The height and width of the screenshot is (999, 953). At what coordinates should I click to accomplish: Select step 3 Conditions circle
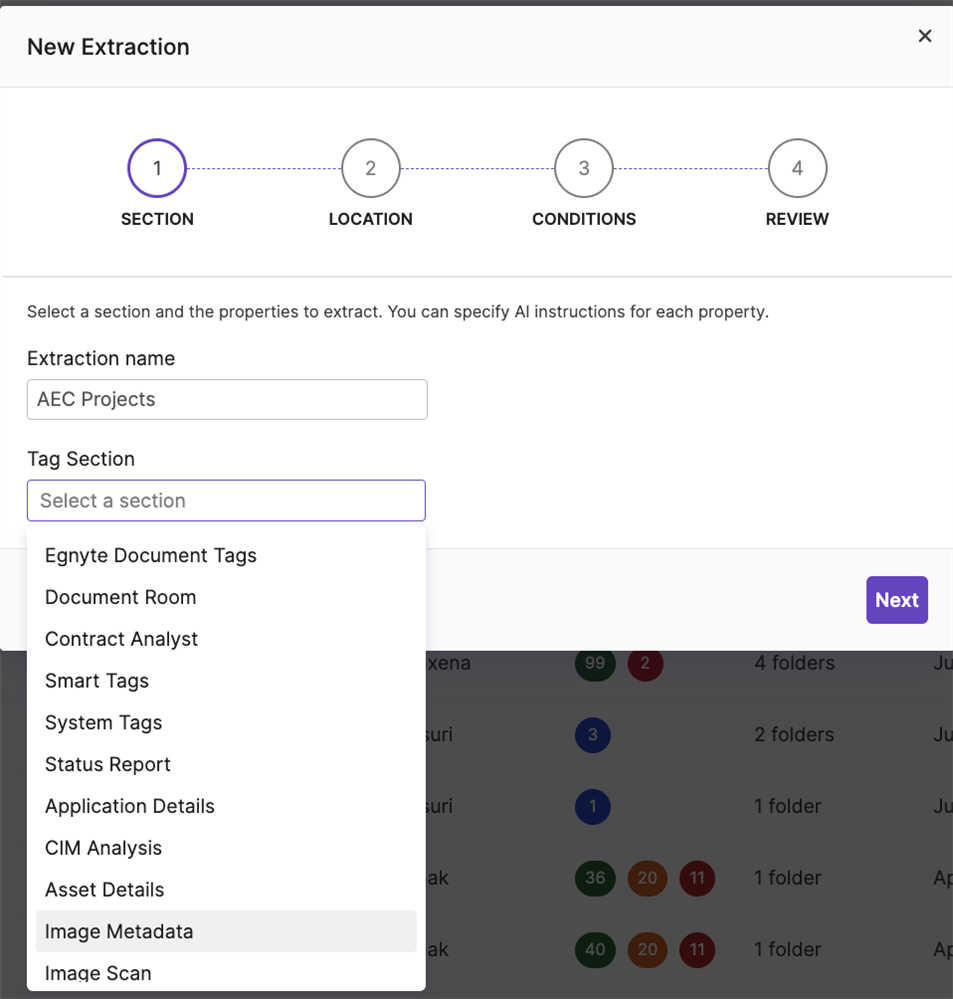pos(584,168)
